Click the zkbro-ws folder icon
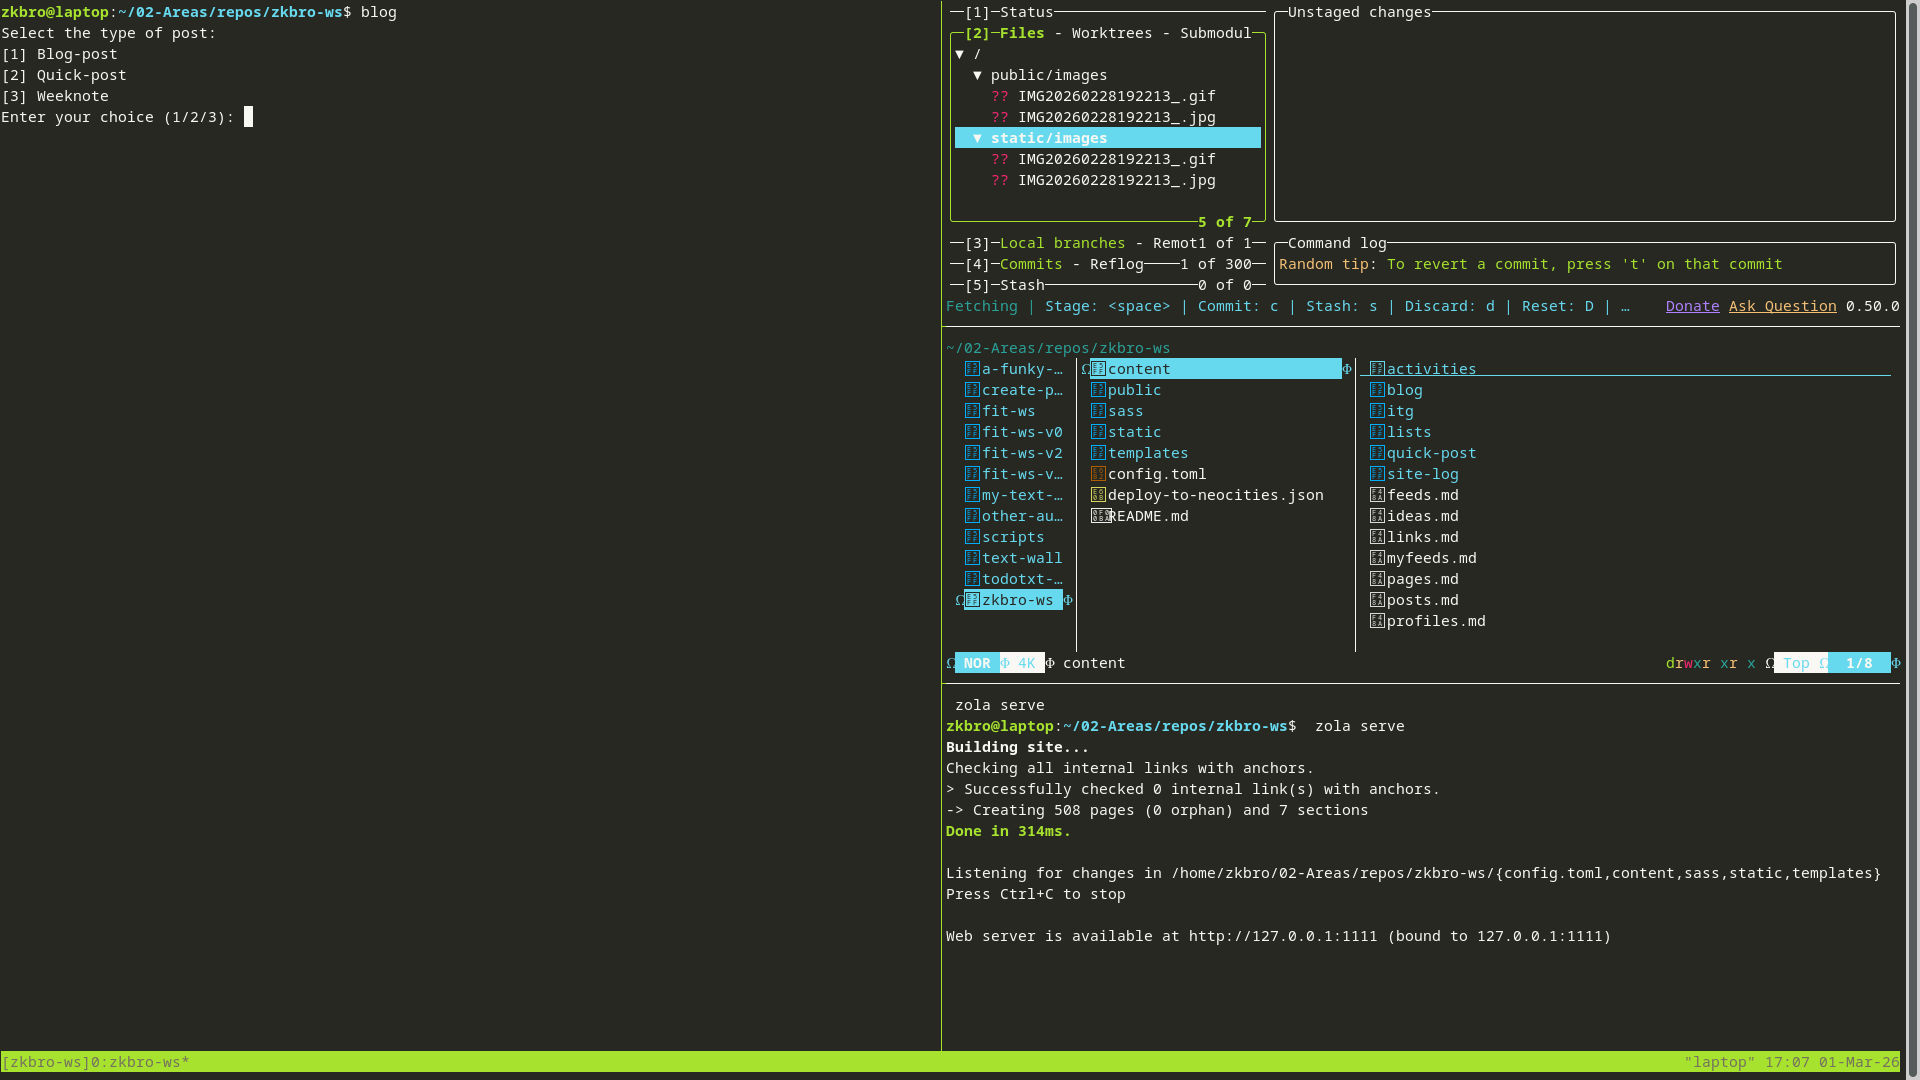The height and width of the screenshot is (1080, 1920). tap(972, 600)
